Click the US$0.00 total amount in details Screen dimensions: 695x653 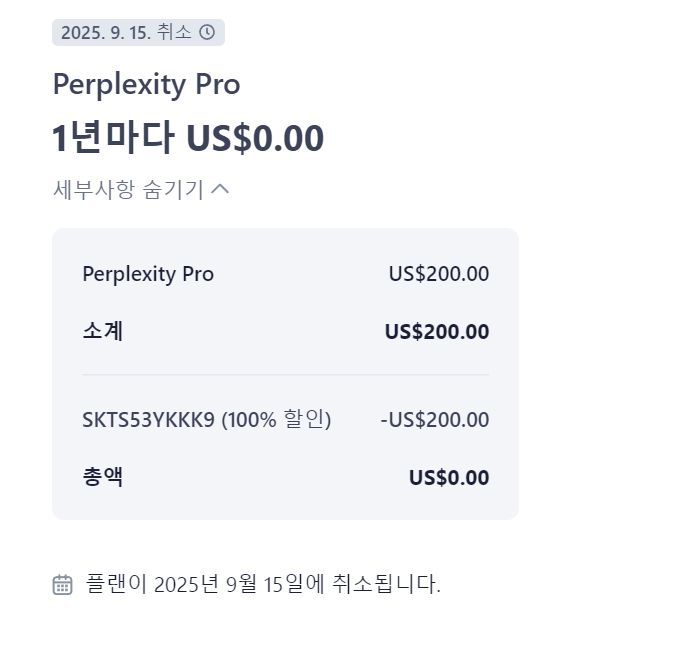tap(449, 477)
